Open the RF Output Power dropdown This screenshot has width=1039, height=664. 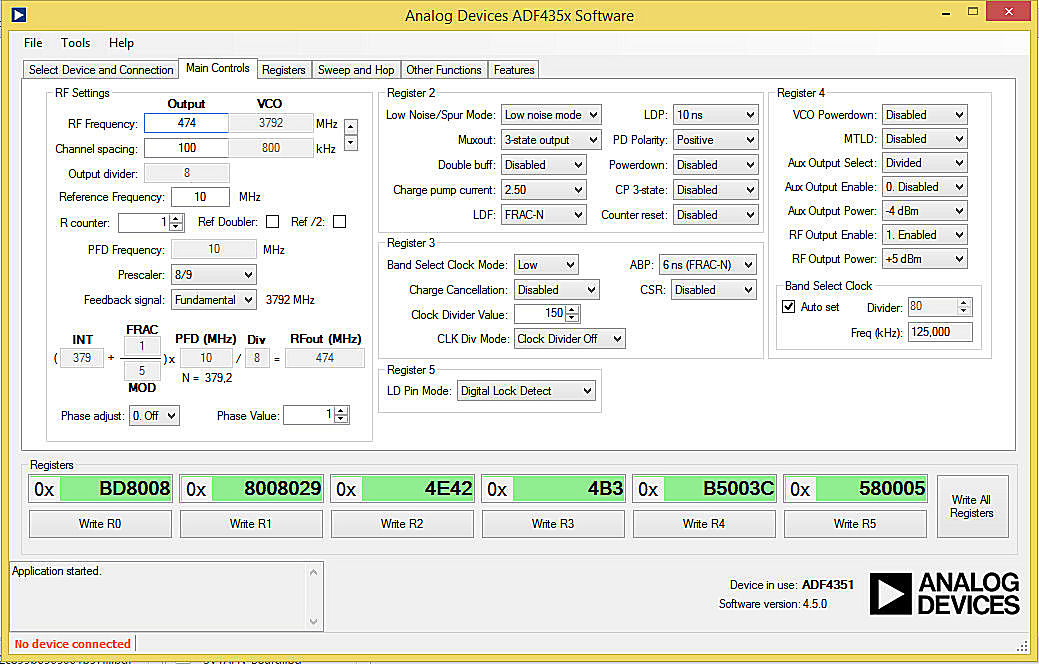tap(924, 258)
